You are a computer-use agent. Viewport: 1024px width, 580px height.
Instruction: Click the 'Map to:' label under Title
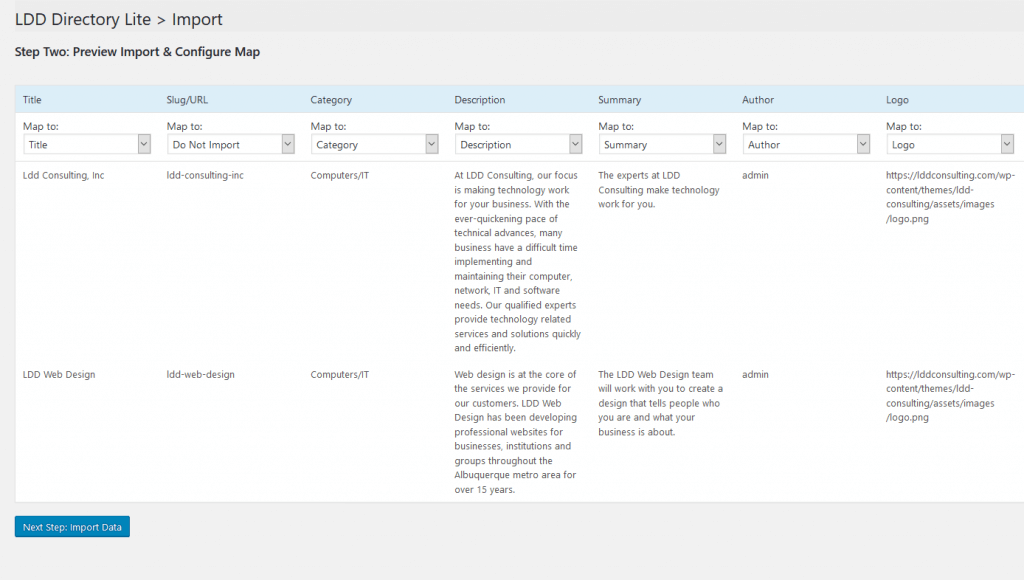(40, 126)
